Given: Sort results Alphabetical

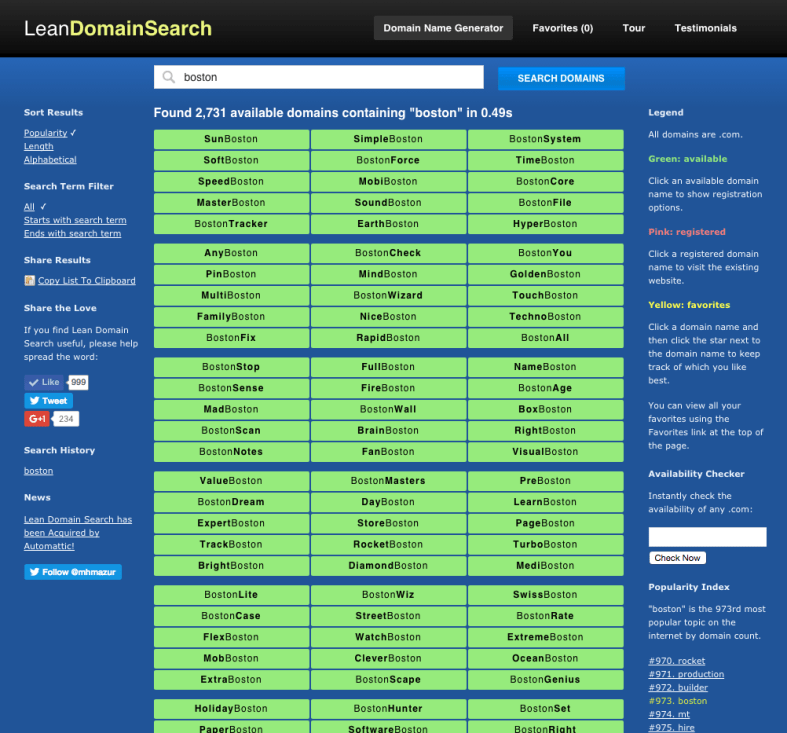Looking at the screenshot, I should tap(50, 160).
